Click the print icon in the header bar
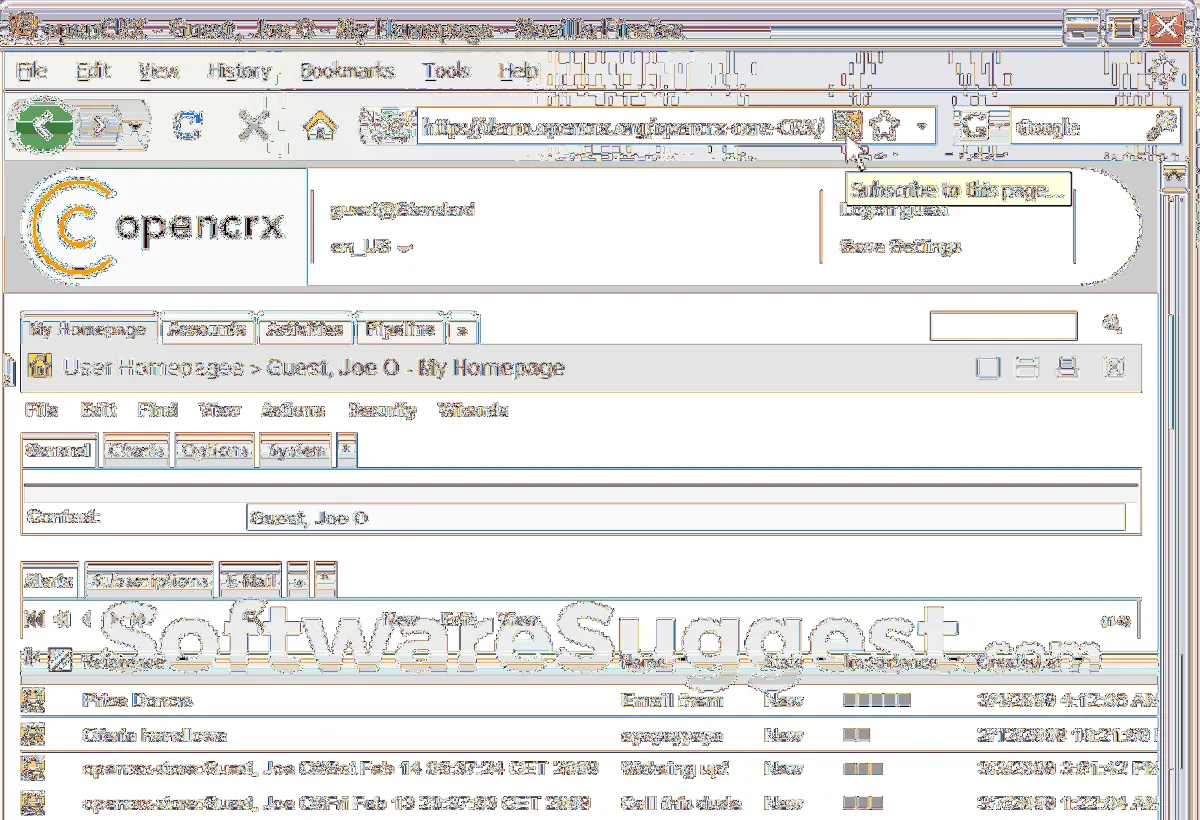 (1068, 368)
